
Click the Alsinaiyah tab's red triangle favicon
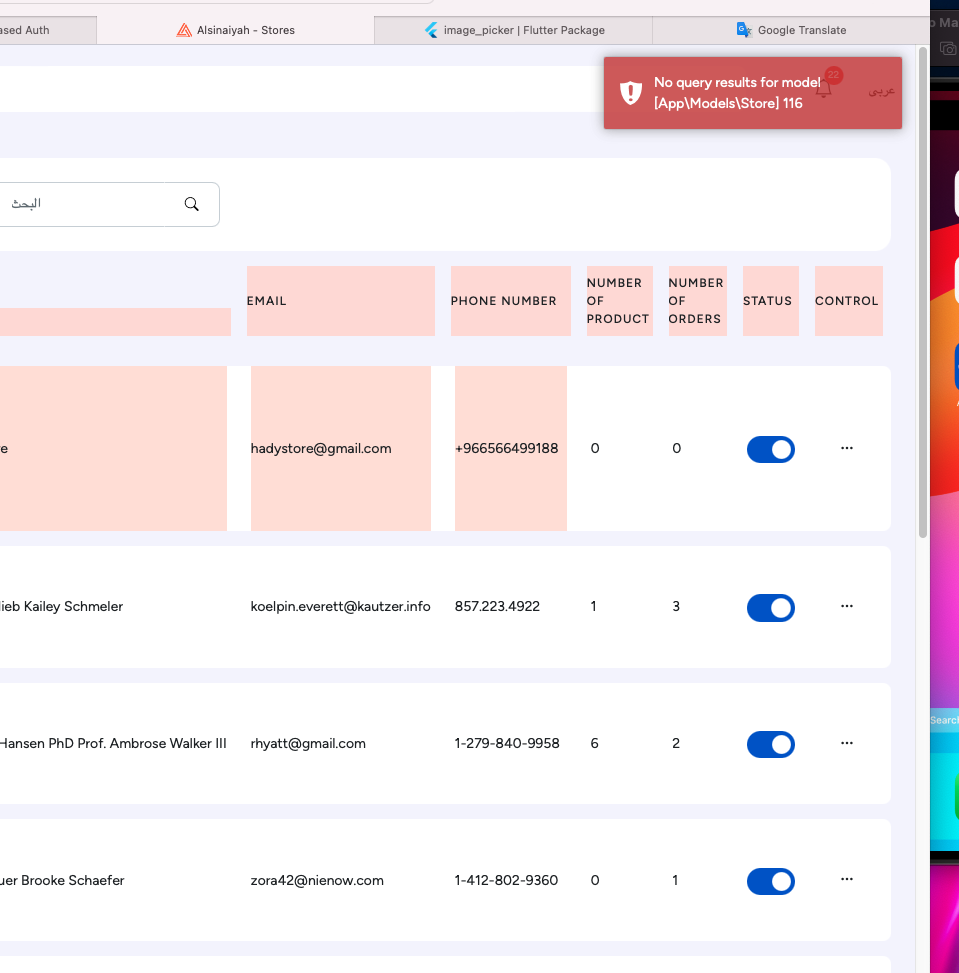[x=184, y=30]
